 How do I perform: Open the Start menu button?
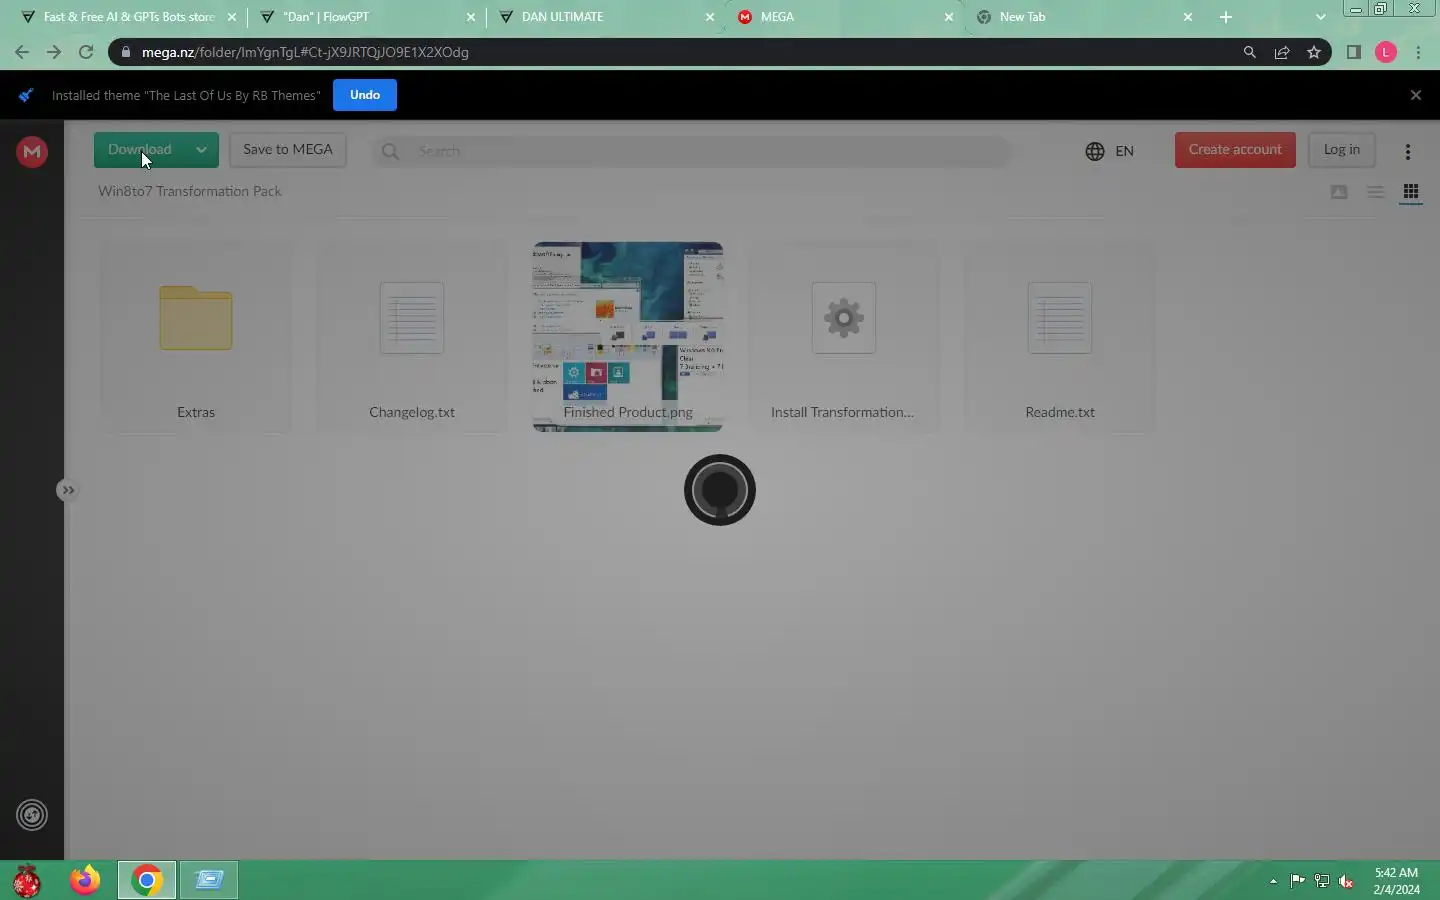(x=26, y=881)
